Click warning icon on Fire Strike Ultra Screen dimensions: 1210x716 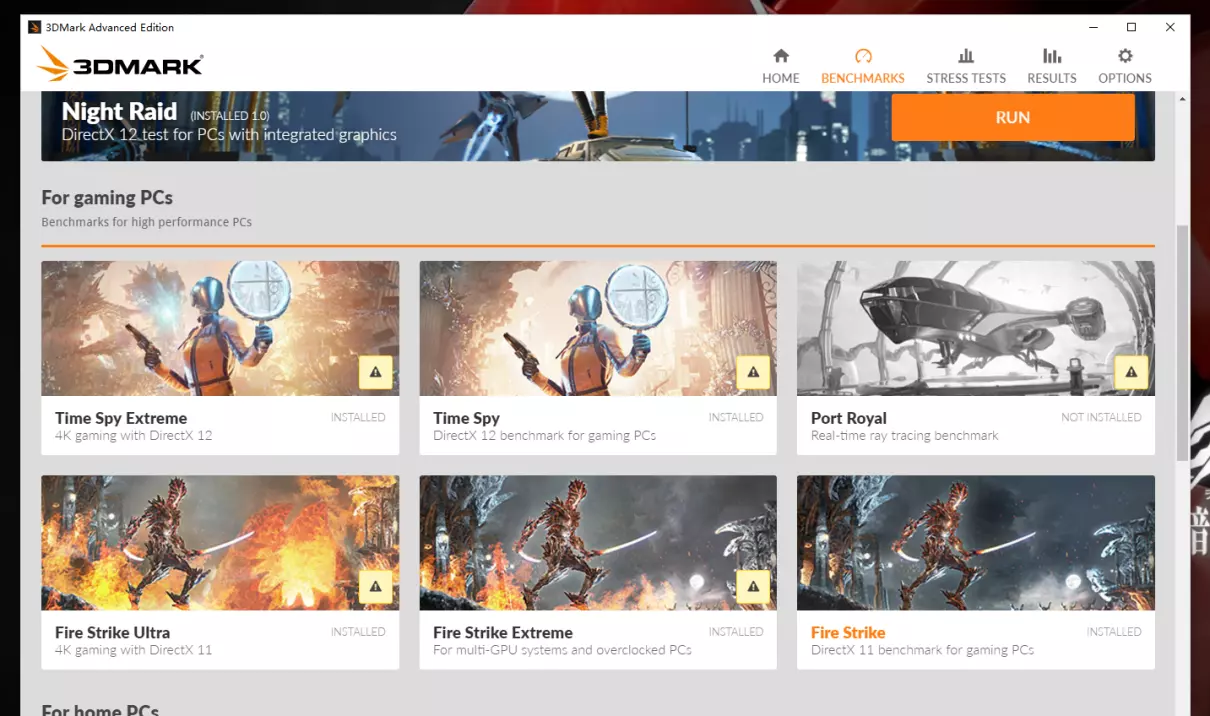(x=375, y=586)
